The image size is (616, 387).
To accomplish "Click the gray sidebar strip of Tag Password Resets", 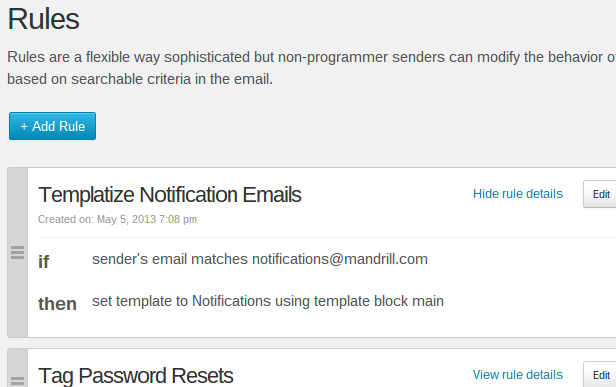I will pyautogui.click(x=18, y=368).
